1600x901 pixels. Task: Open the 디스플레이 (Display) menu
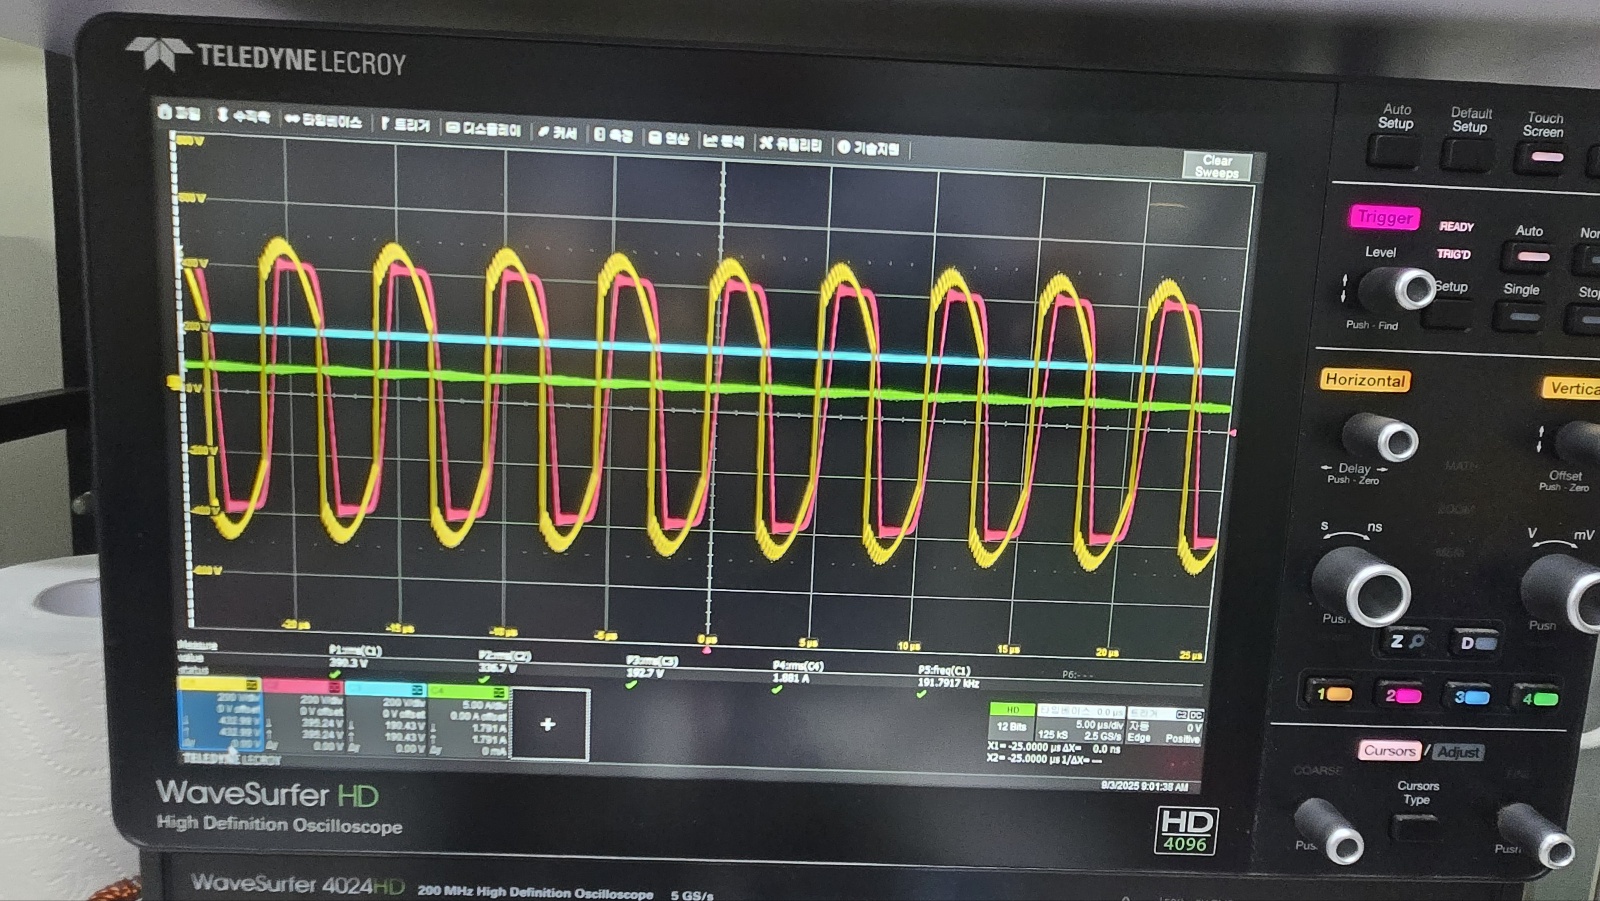pyautogui.click(x=484, y=129)
